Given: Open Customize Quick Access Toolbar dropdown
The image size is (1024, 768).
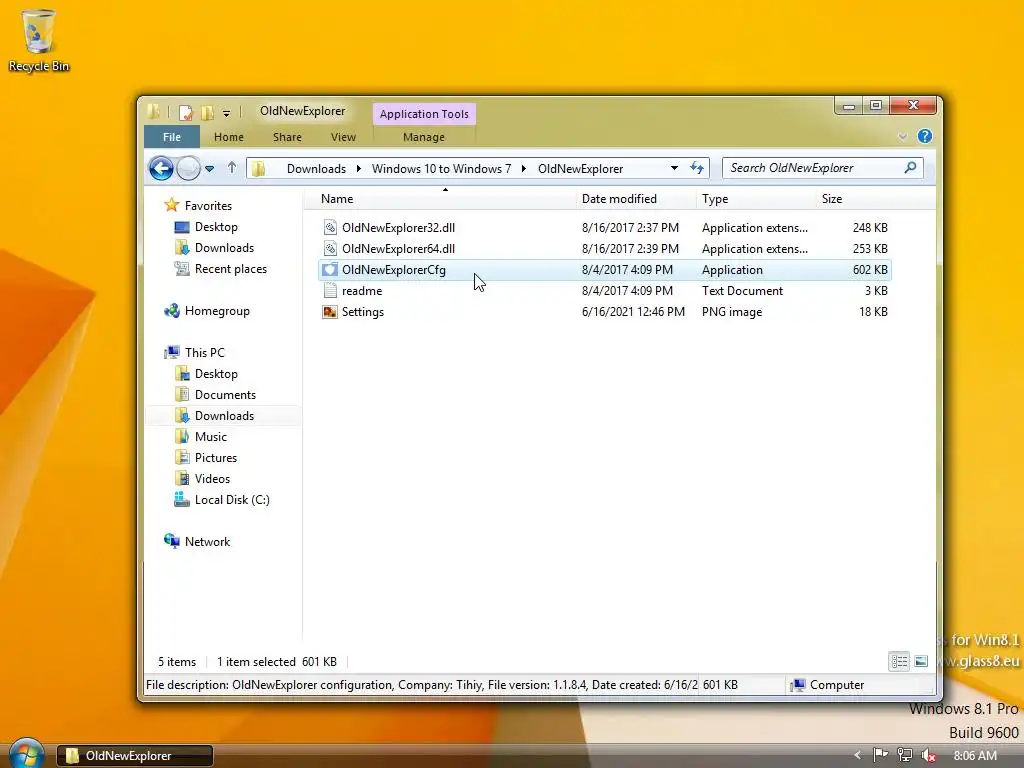Looking at the screenshot, I should coord(226,113).
